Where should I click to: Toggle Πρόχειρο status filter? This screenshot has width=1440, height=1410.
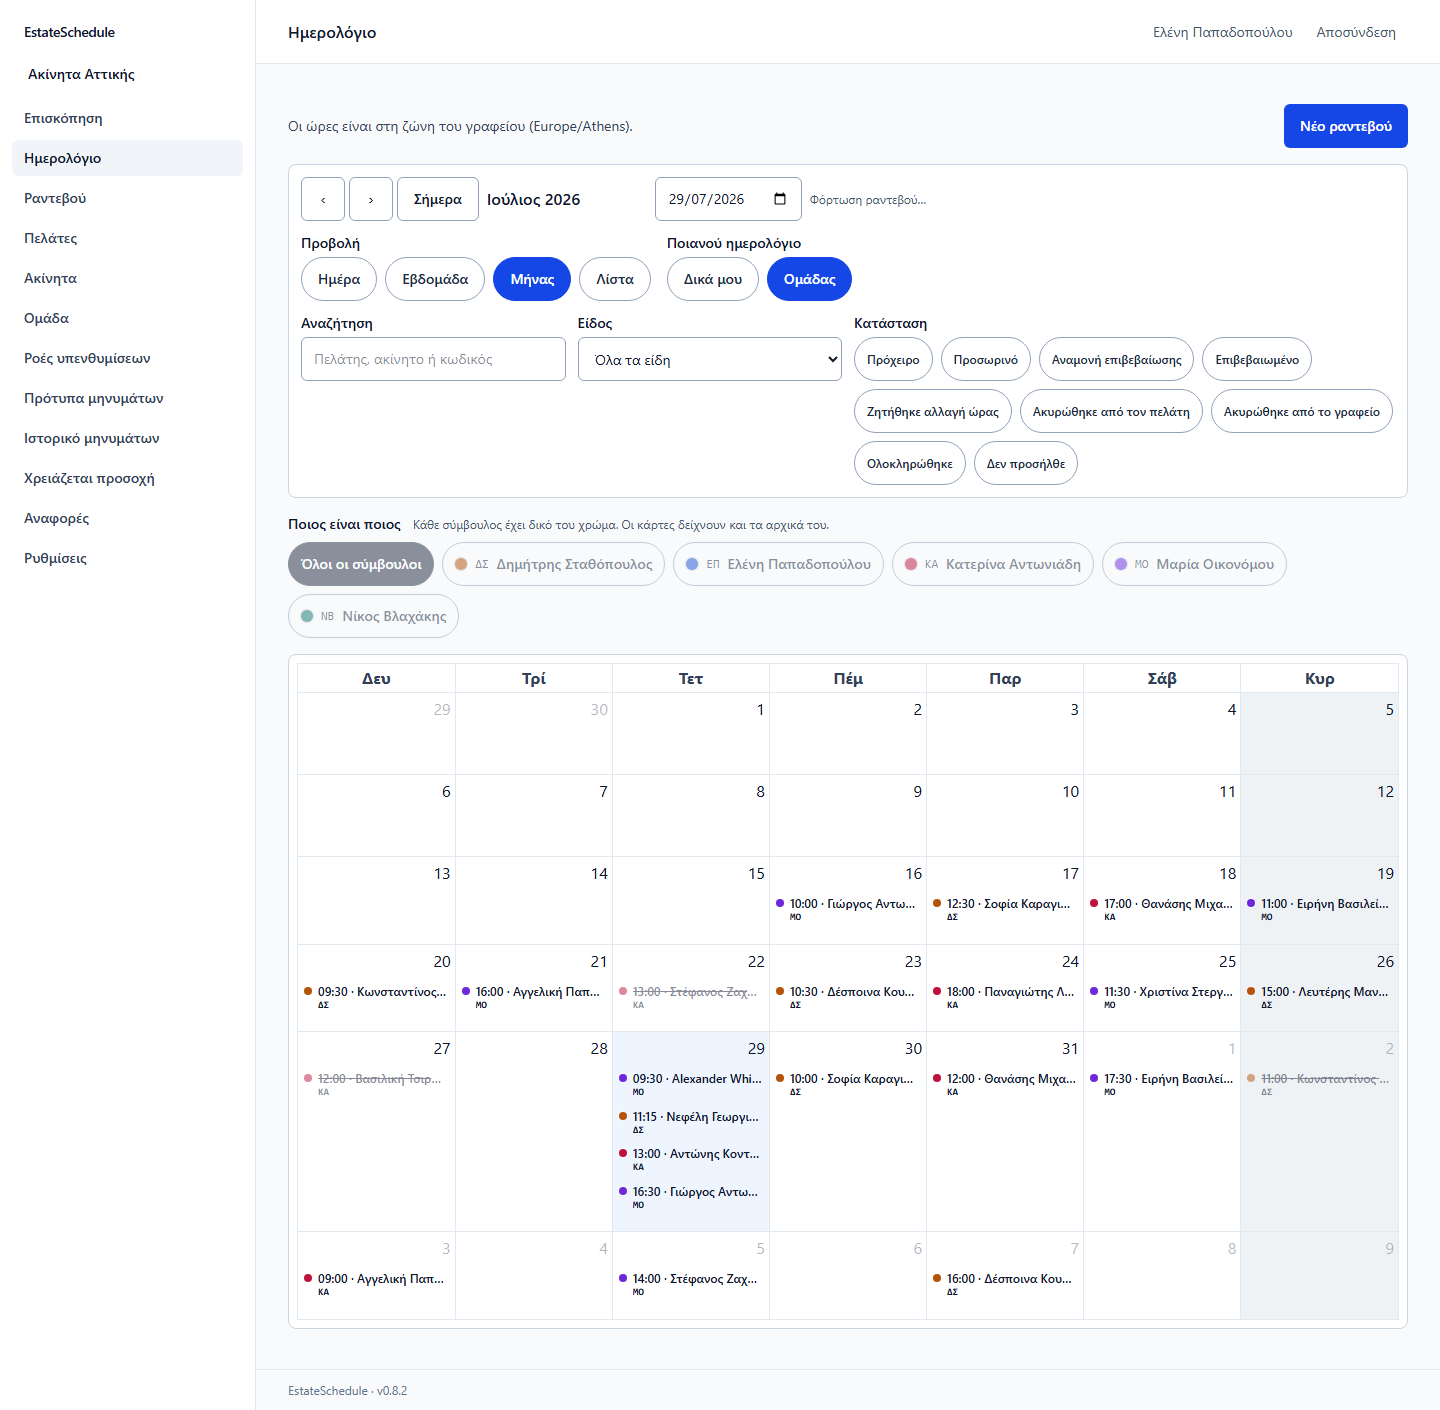[x=893, y=359]
